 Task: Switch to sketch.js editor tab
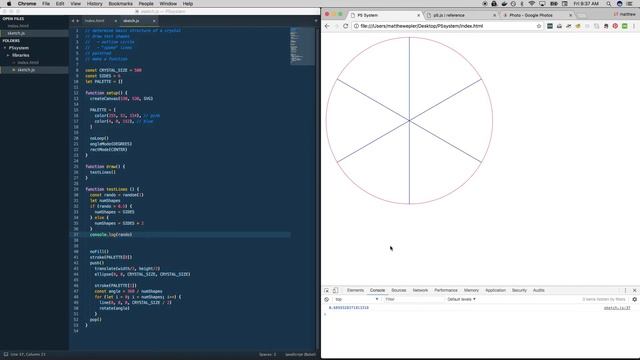click(x=131, y=21)
